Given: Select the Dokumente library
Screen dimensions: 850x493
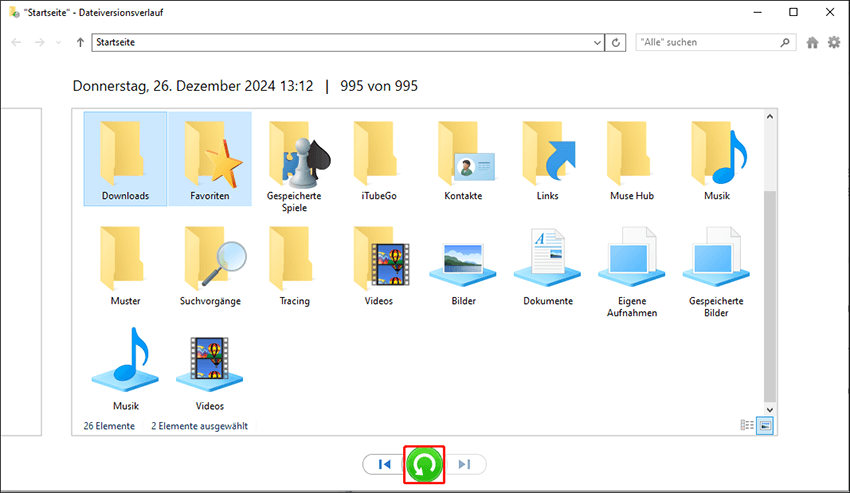Looking at the screenshot, I should [x=548, y=266].
